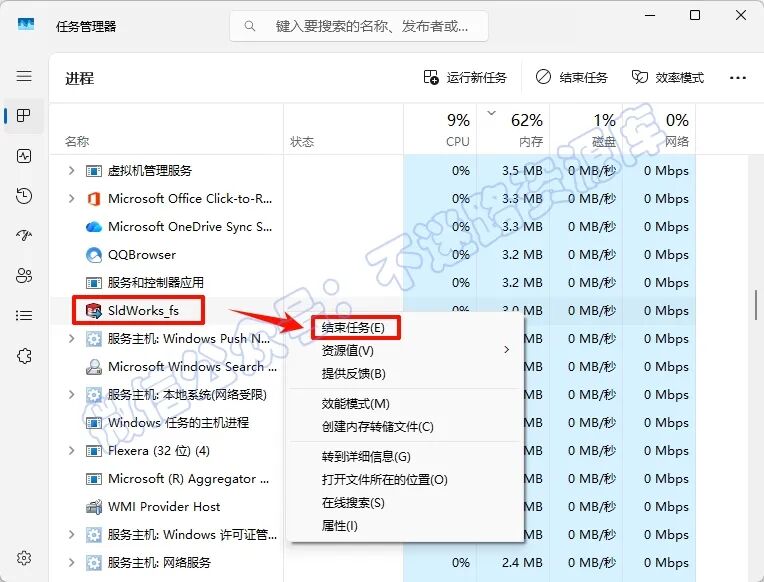Sort by the CPU column header
Image resolution: width=764 pixels, height=582 pixels.
pos(441,129)
